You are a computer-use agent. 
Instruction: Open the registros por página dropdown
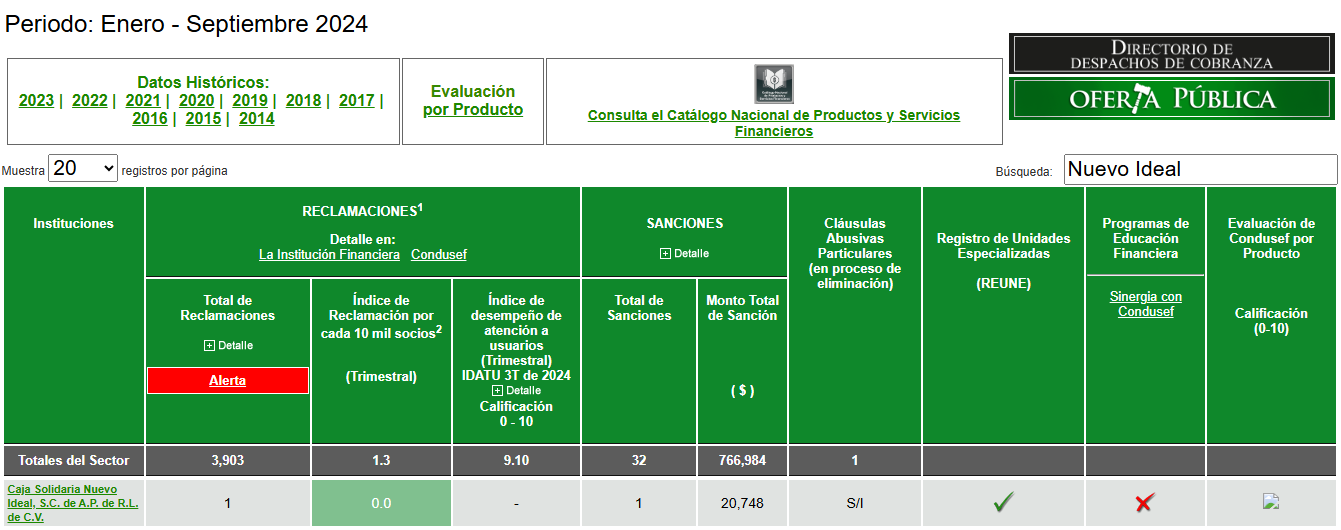click(x=83, y=169)
